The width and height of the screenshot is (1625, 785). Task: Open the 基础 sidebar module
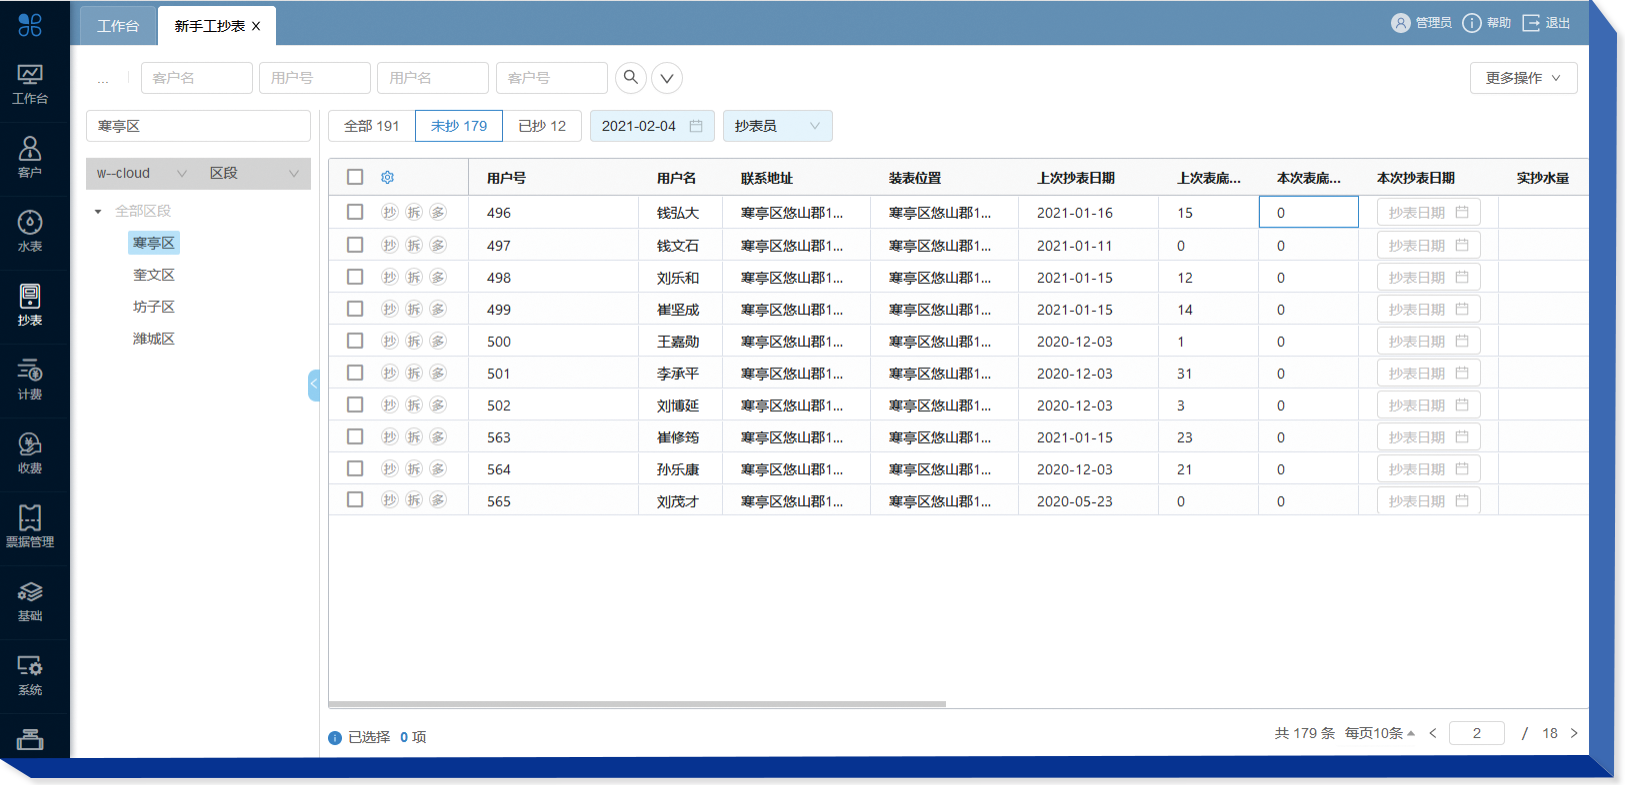pos(30,603)
